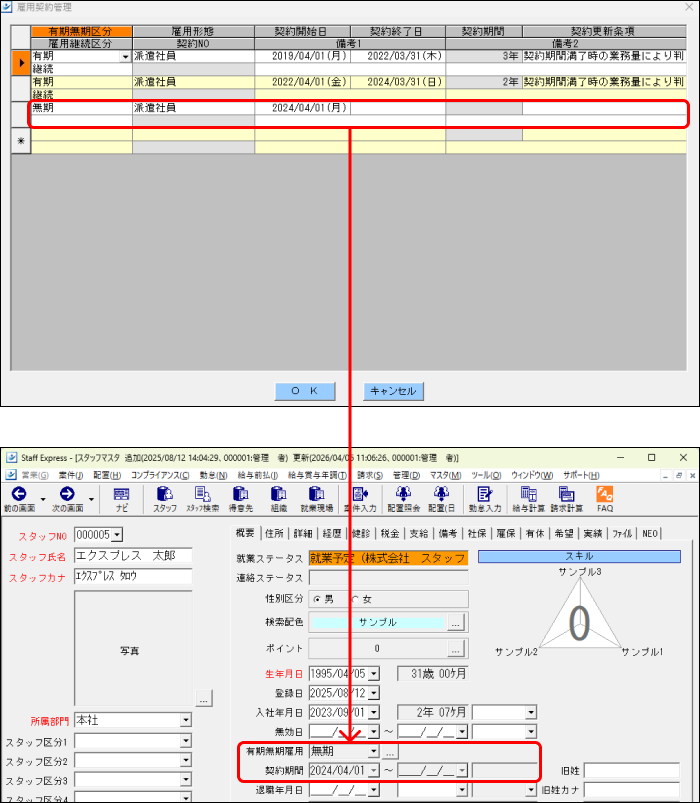700x803 pixels.
Task: Click the … button beside 検索配色
Action: coord(455,622)
